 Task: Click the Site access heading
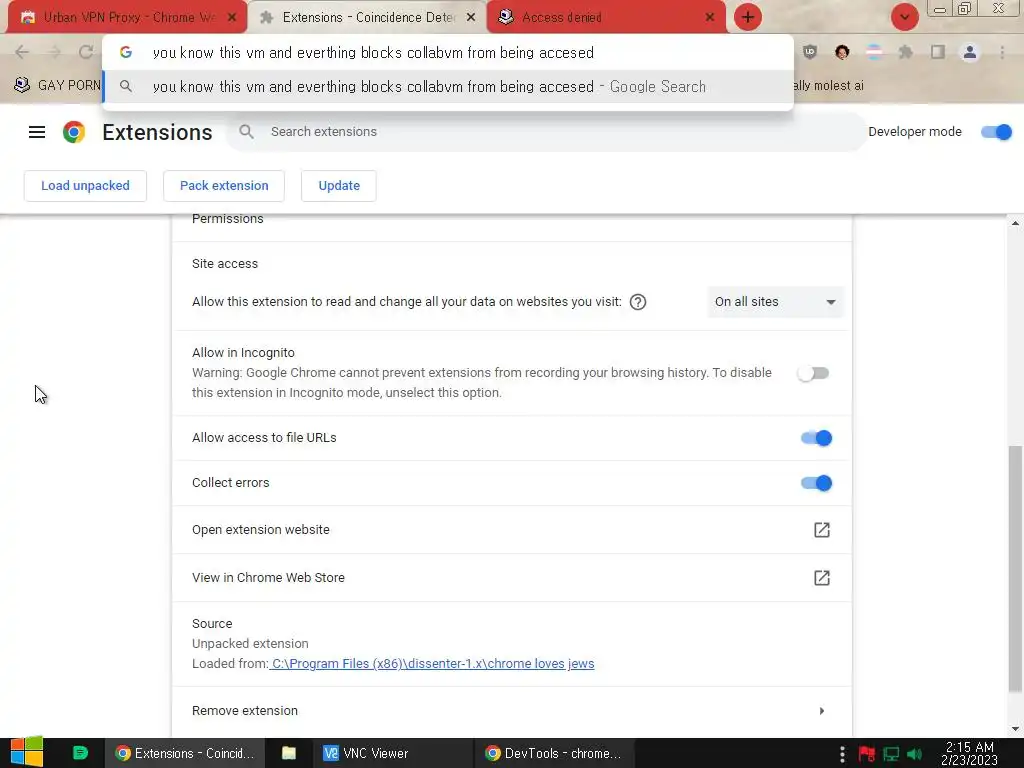[x=225, y=264]
